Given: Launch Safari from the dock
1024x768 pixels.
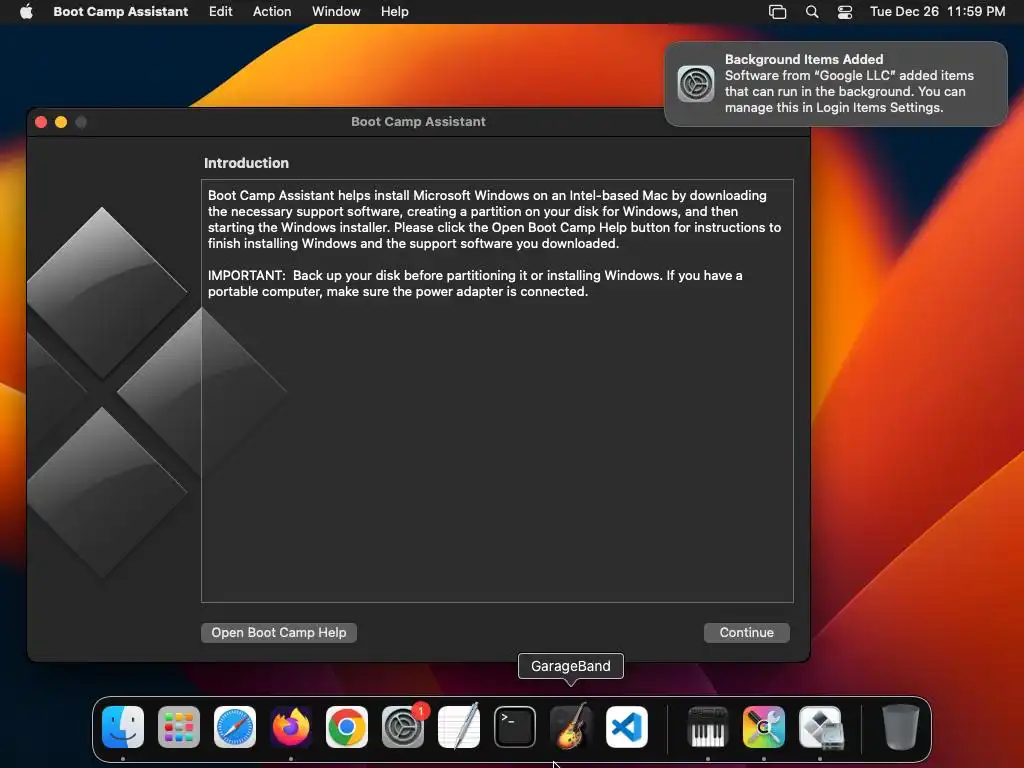Looking at the screenshot, I should tap(235, 727).
